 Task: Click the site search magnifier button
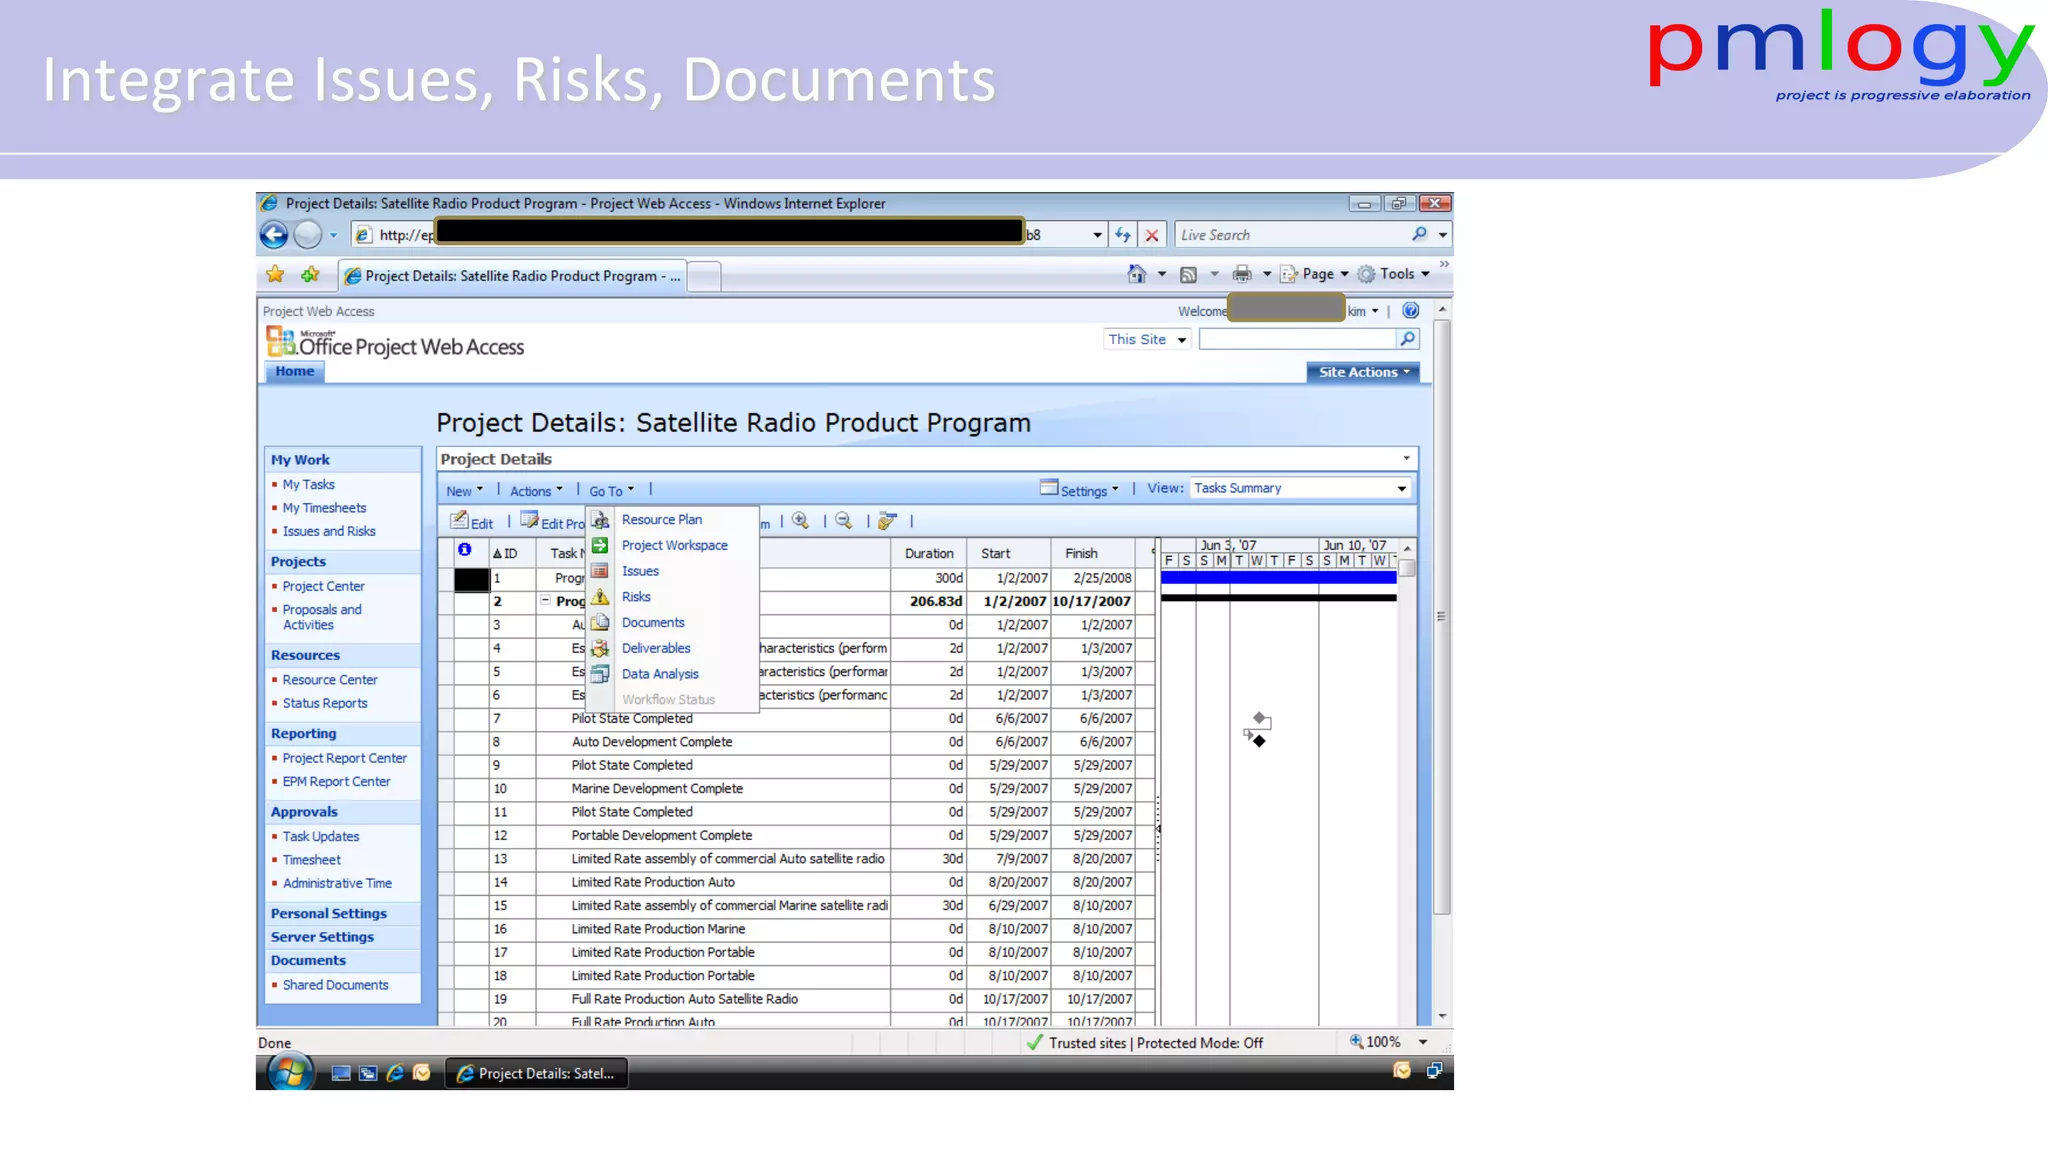tap(1408, 339)
